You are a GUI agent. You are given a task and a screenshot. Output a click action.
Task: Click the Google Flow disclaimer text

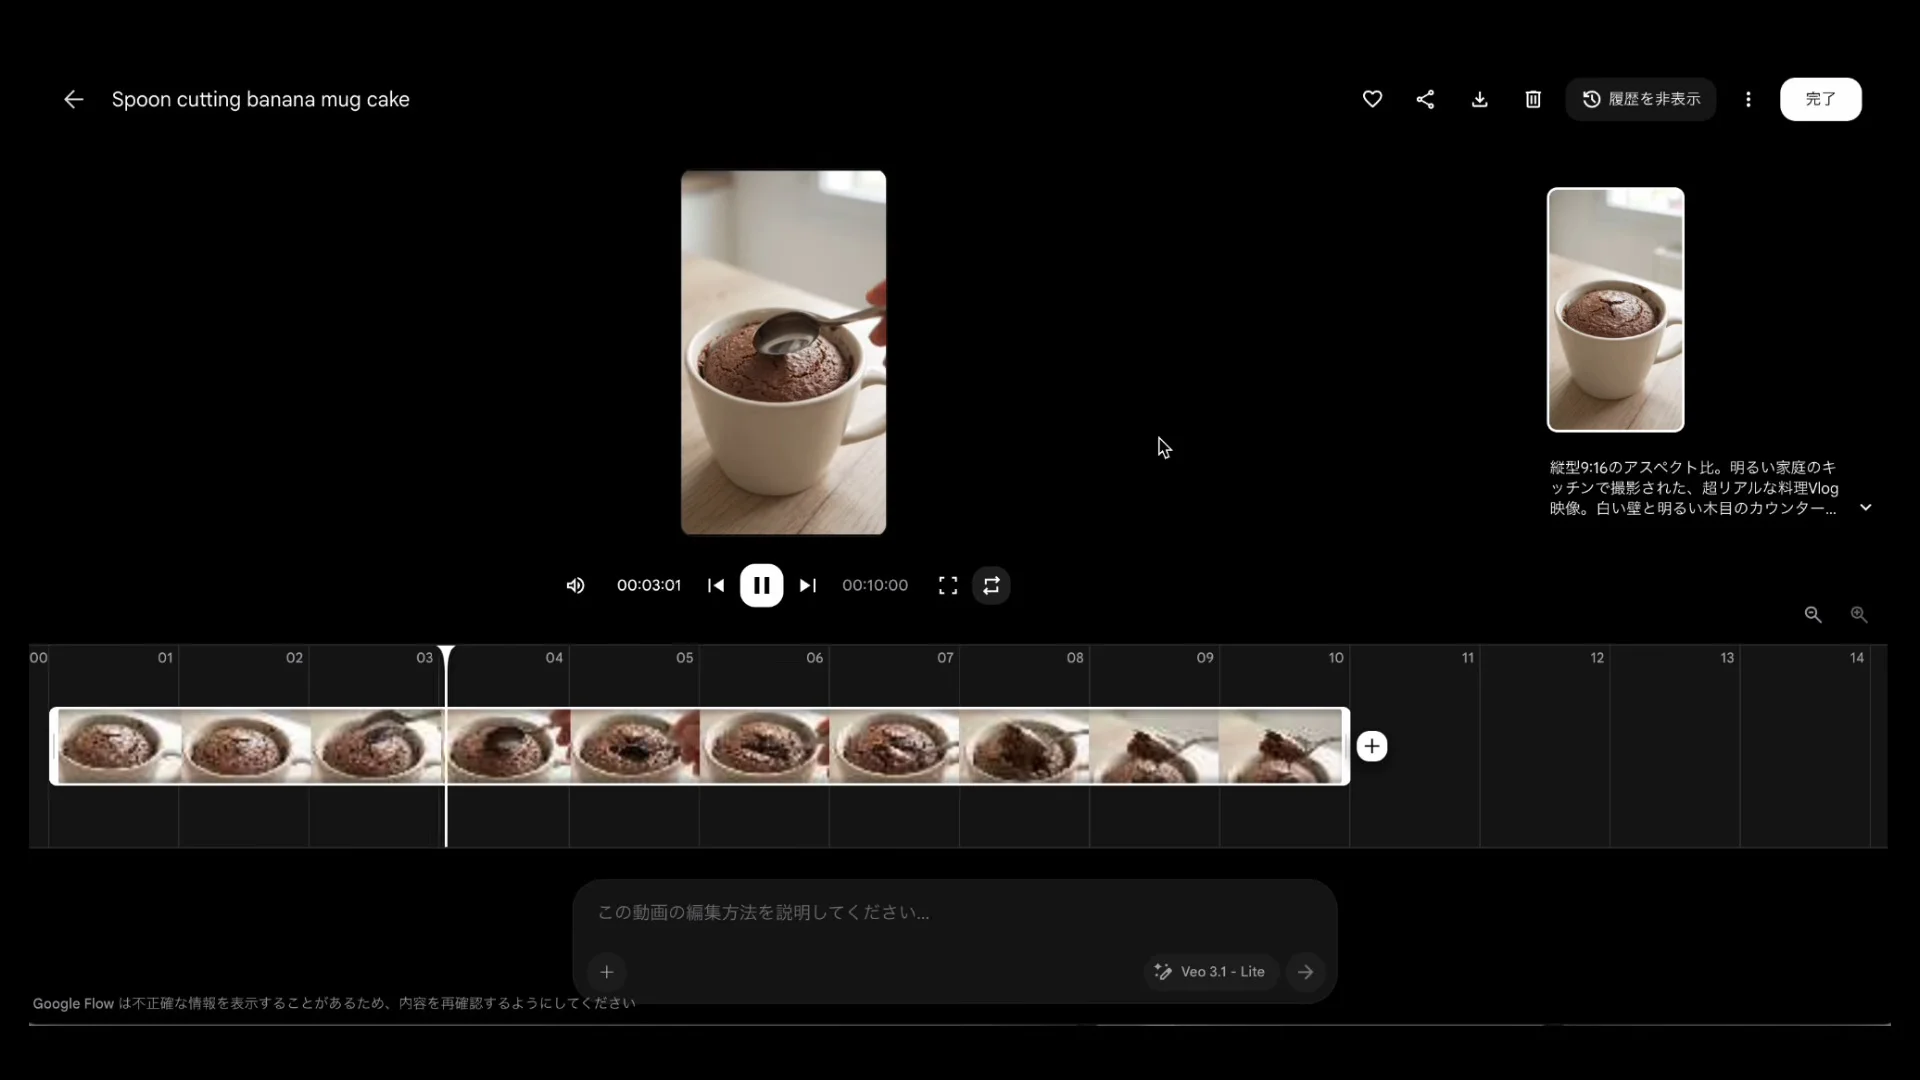click(x=334, y=1003)
